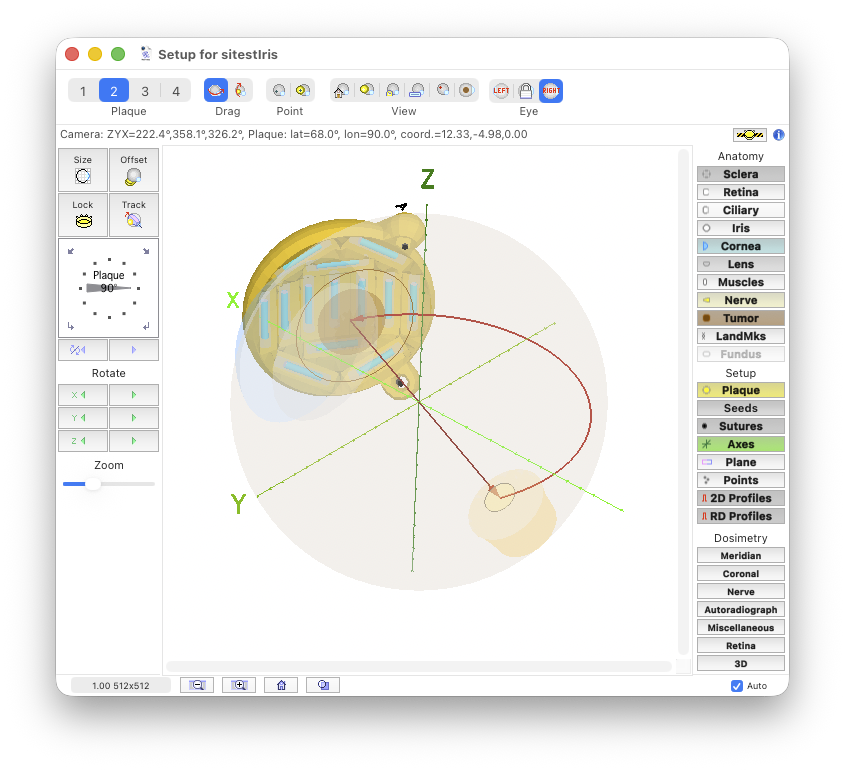The height and width of the screenshot is (770, 845).
Task: Toggle Cornea visibility in Anatomy
Action: 740,246
